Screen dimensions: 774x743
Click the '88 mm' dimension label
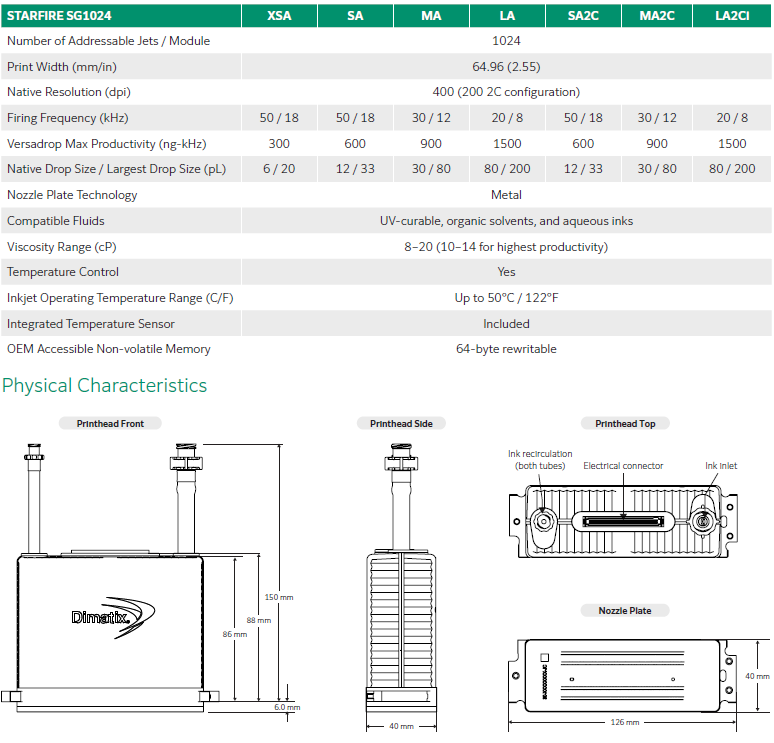point(259,621)
